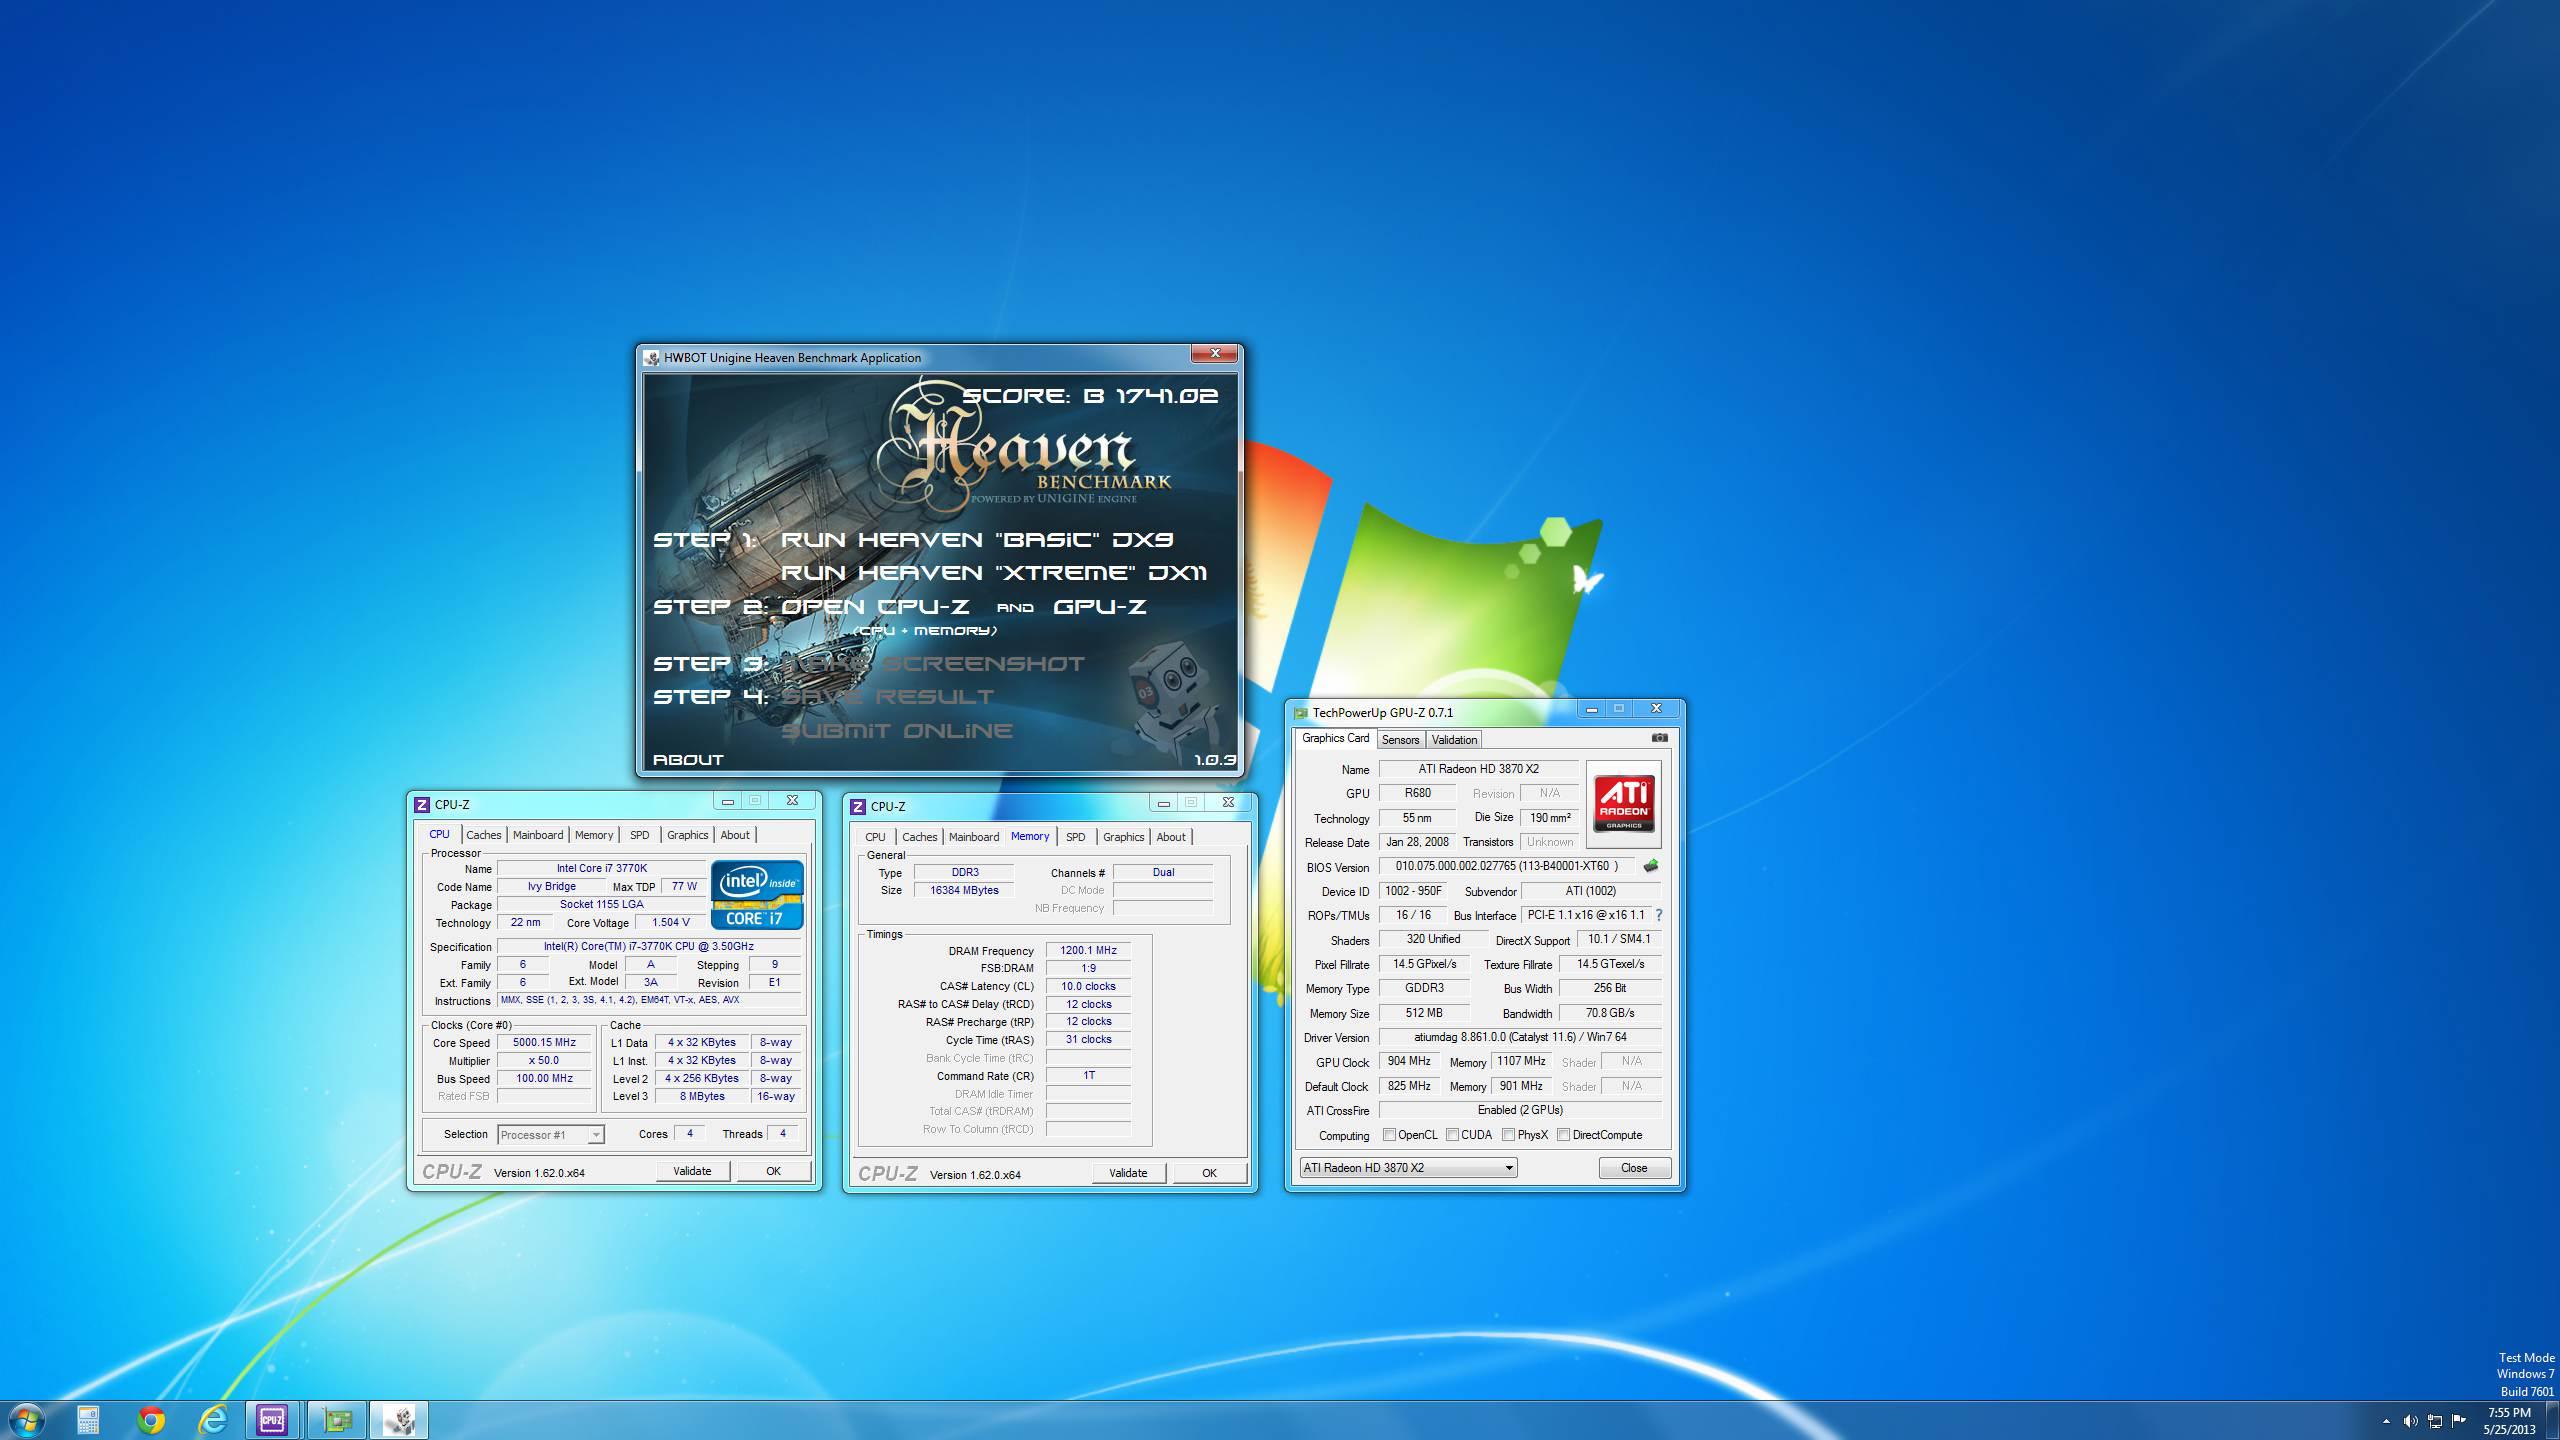Switch to the HWBOT Heaven taskbar button

(399, 1420)
